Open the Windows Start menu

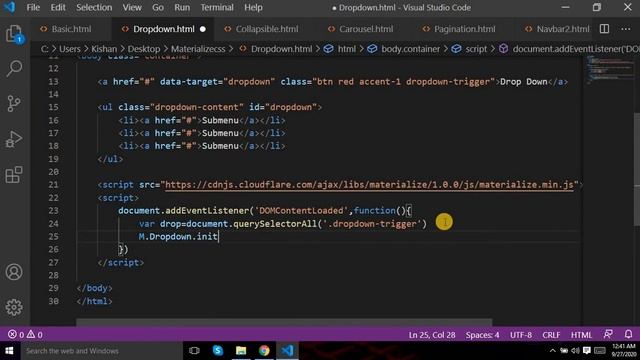click(9, 351)
